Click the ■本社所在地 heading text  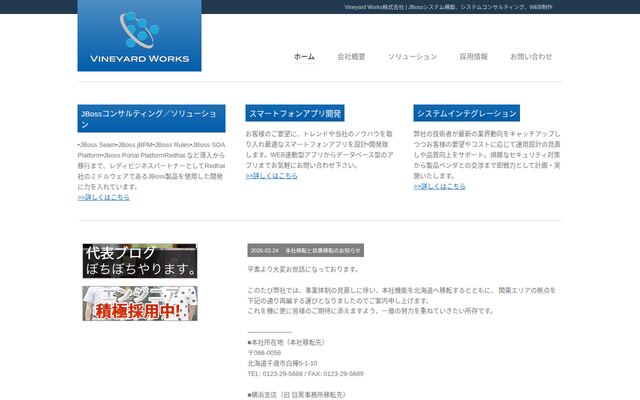287,342
